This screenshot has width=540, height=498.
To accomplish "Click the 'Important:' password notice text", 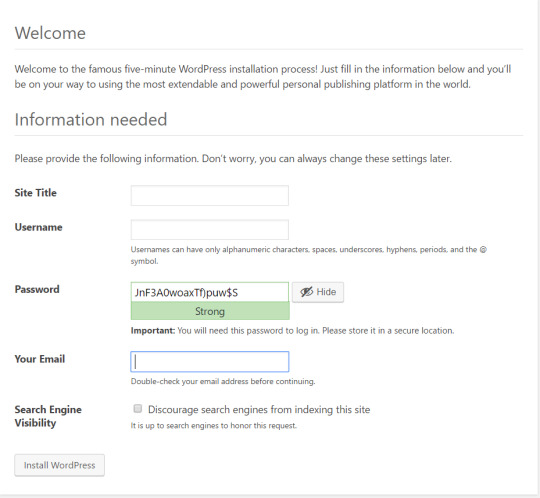I will pyautogui.click(x=292, y=331).
